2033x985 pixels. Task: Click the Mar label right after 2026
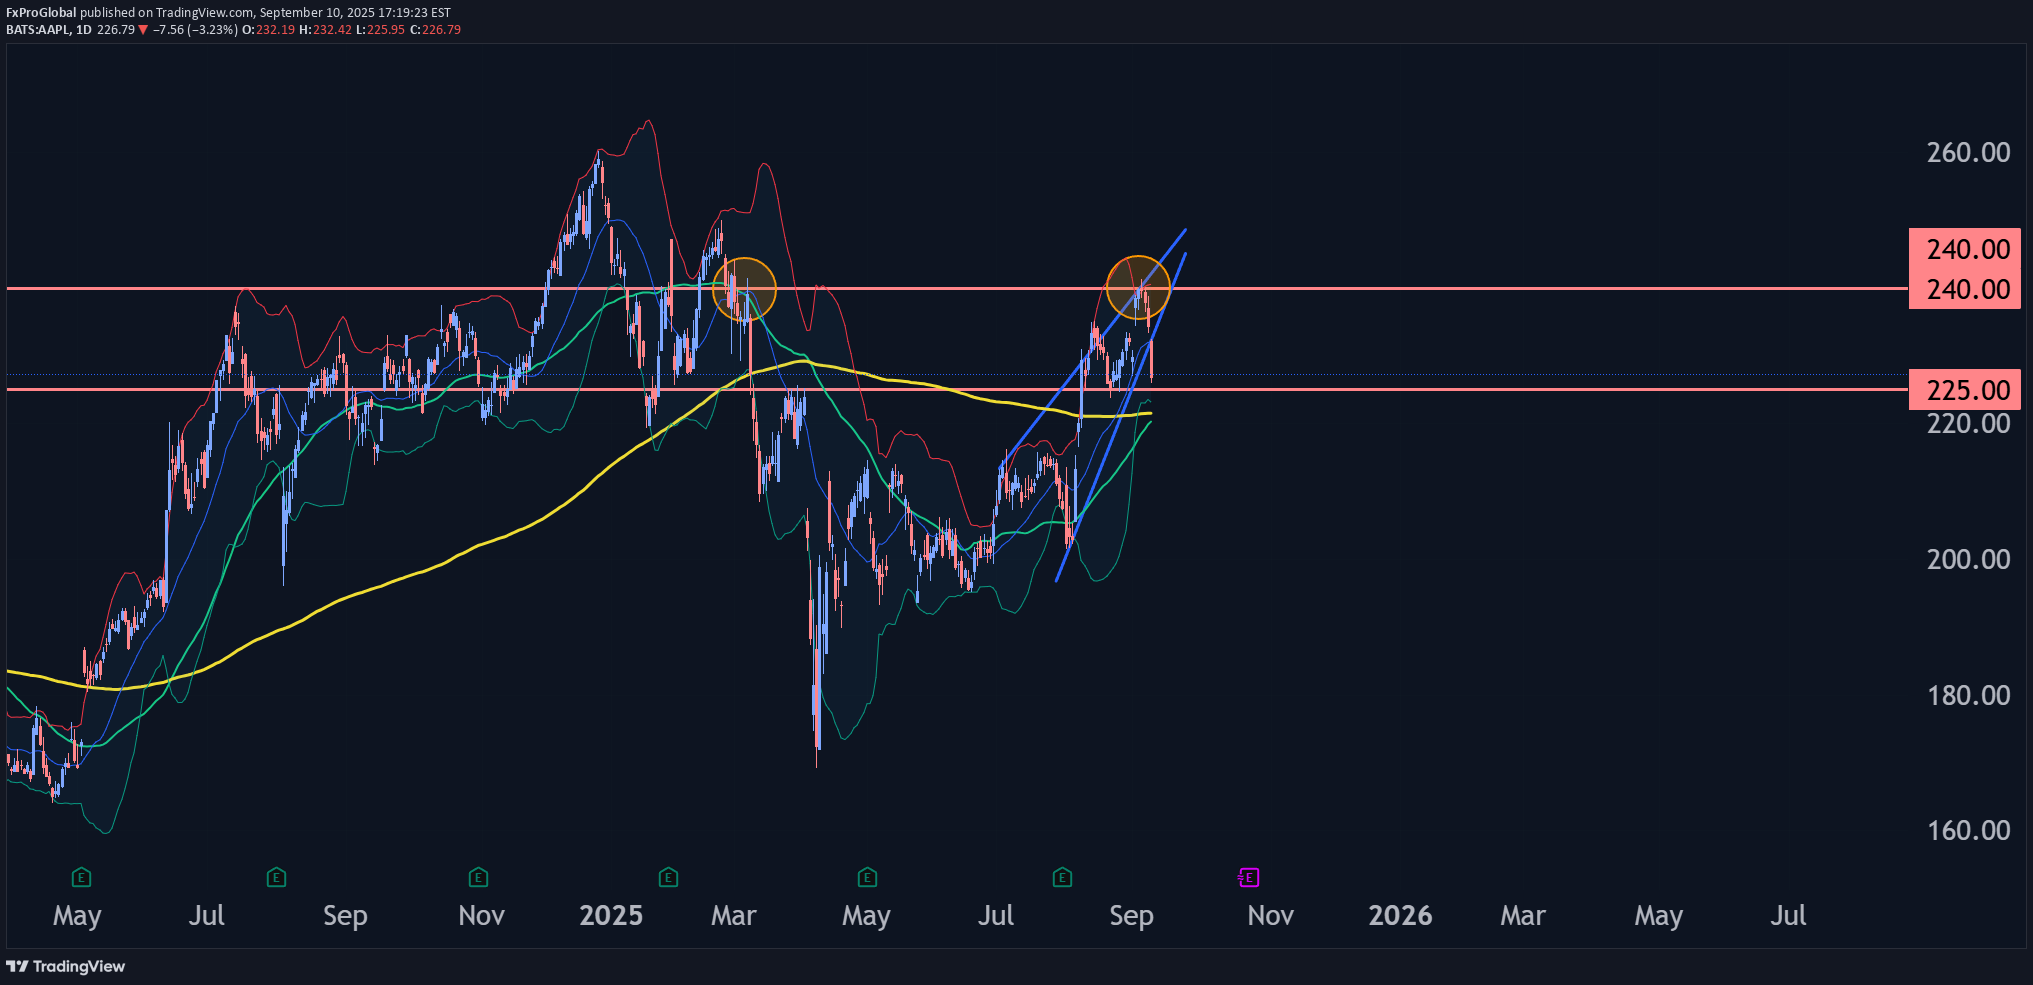[1522, 915]
